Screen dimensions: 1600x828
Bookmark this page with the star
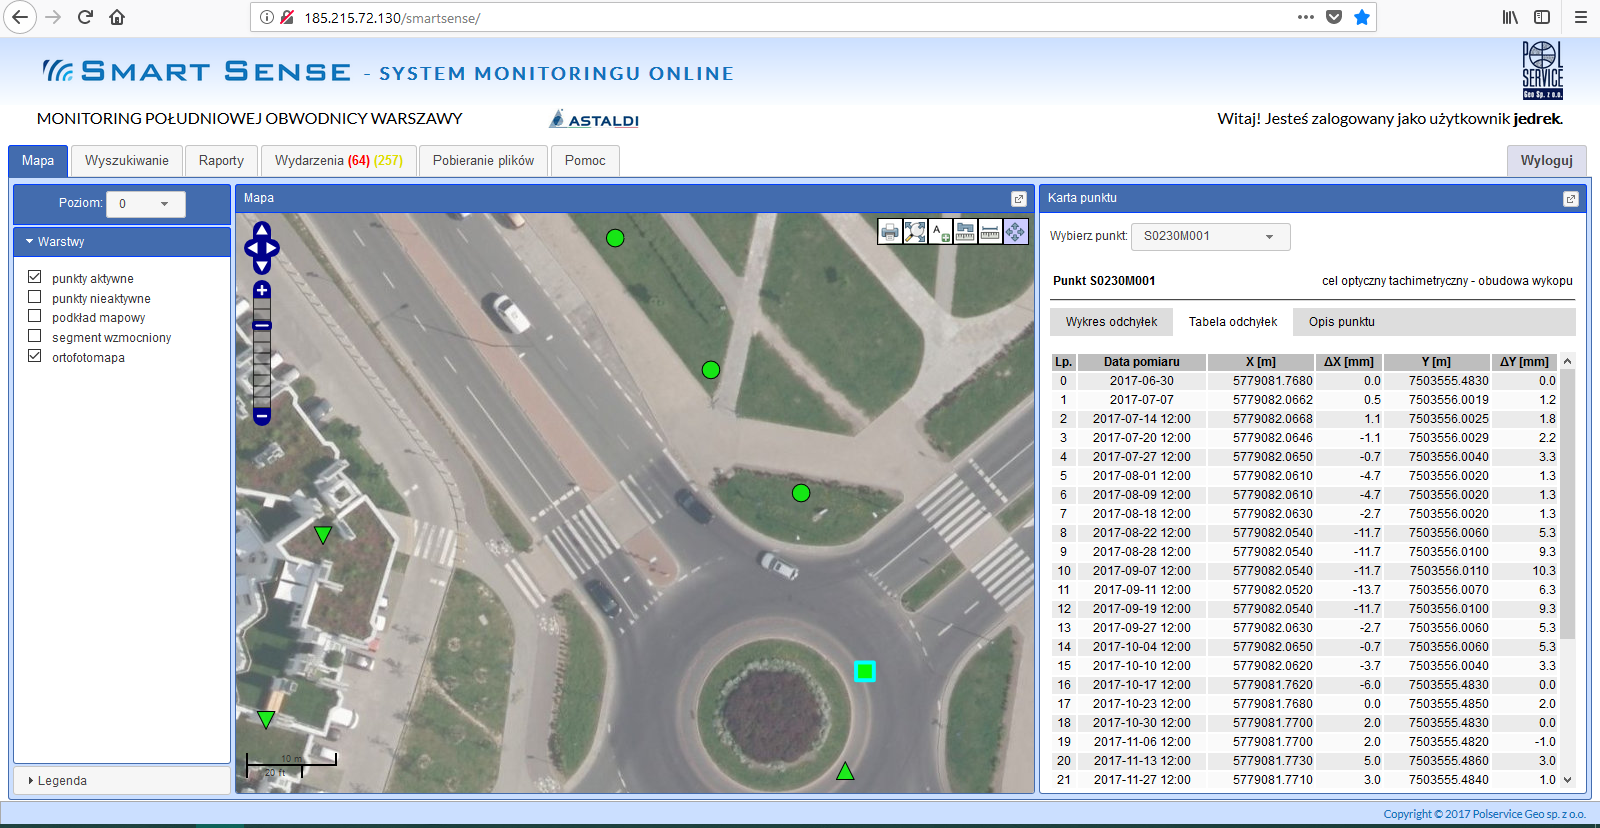pyautogui.click(x=1362, y=17)
